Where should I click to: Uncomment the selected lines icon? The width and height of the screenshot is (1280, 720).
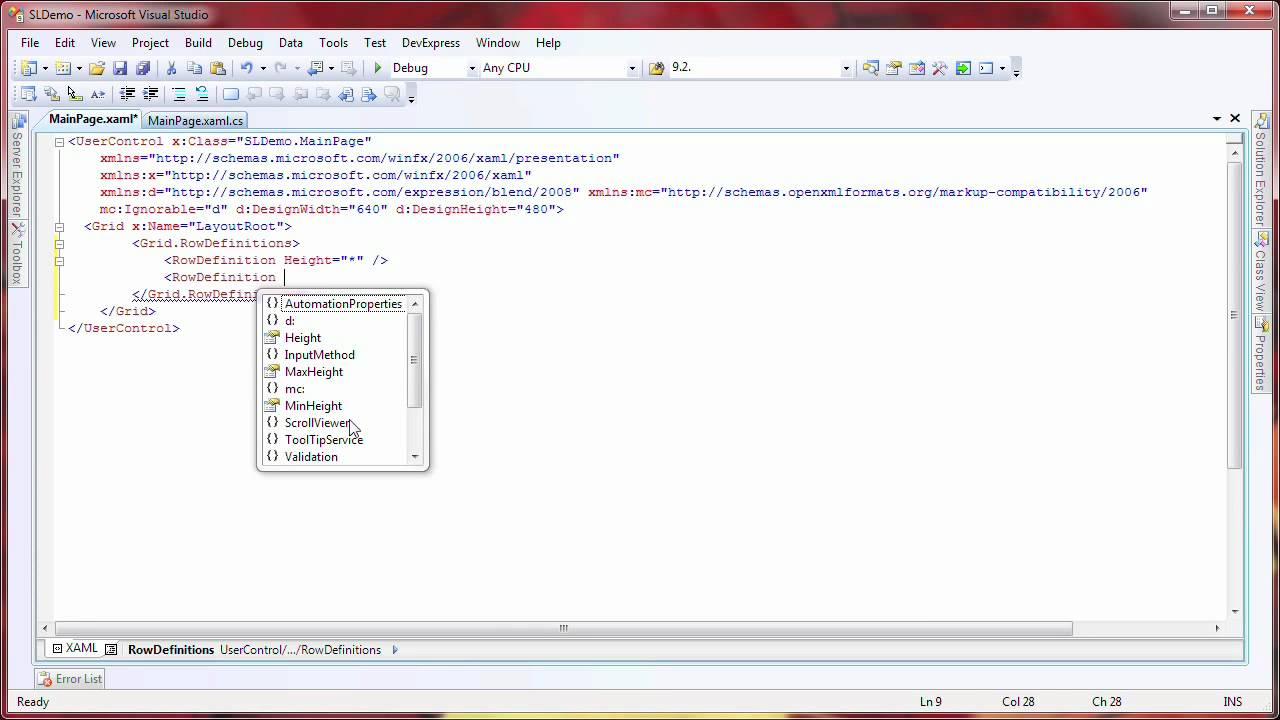click(202, 94)
